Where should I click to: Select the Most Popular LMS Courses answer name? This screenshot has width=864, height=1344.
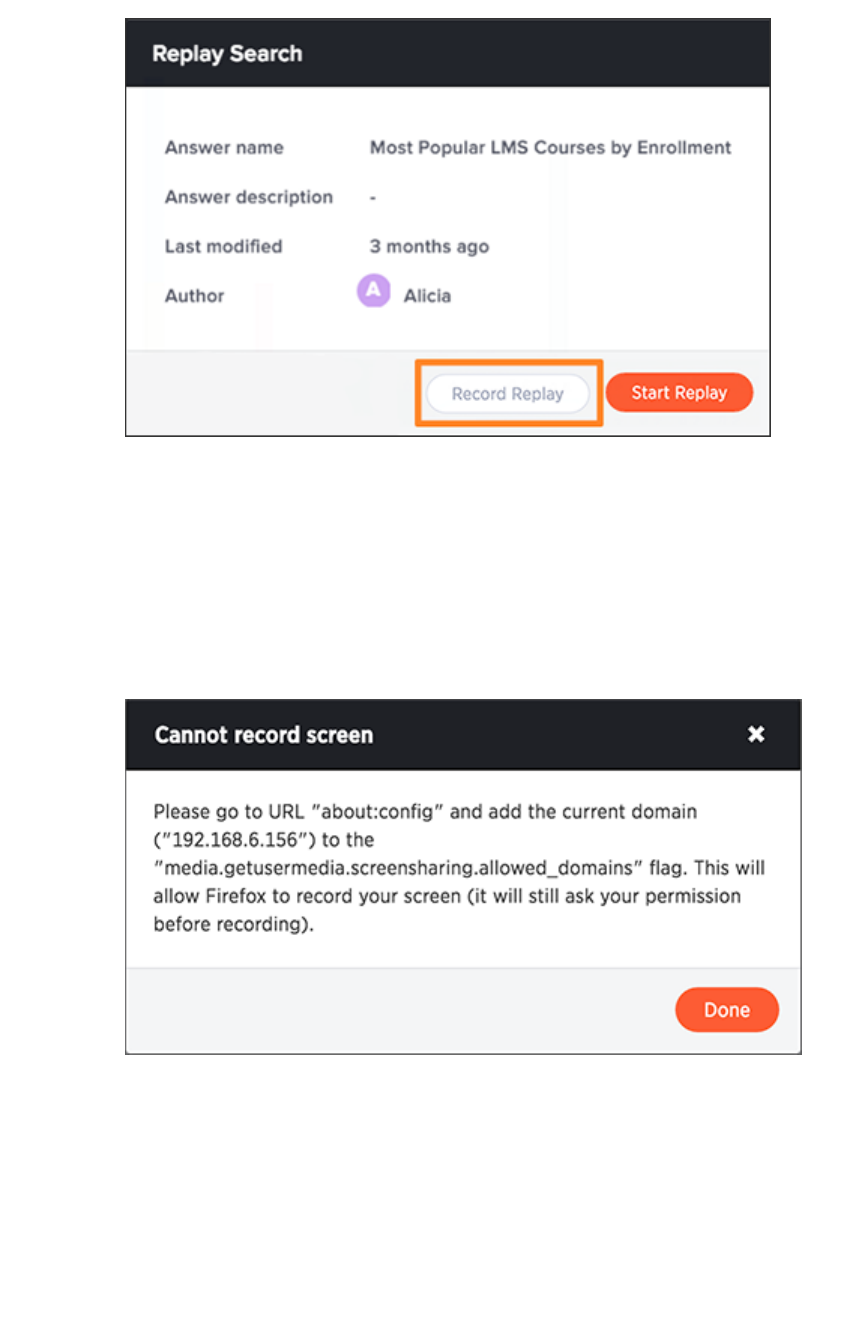(550, 148)
